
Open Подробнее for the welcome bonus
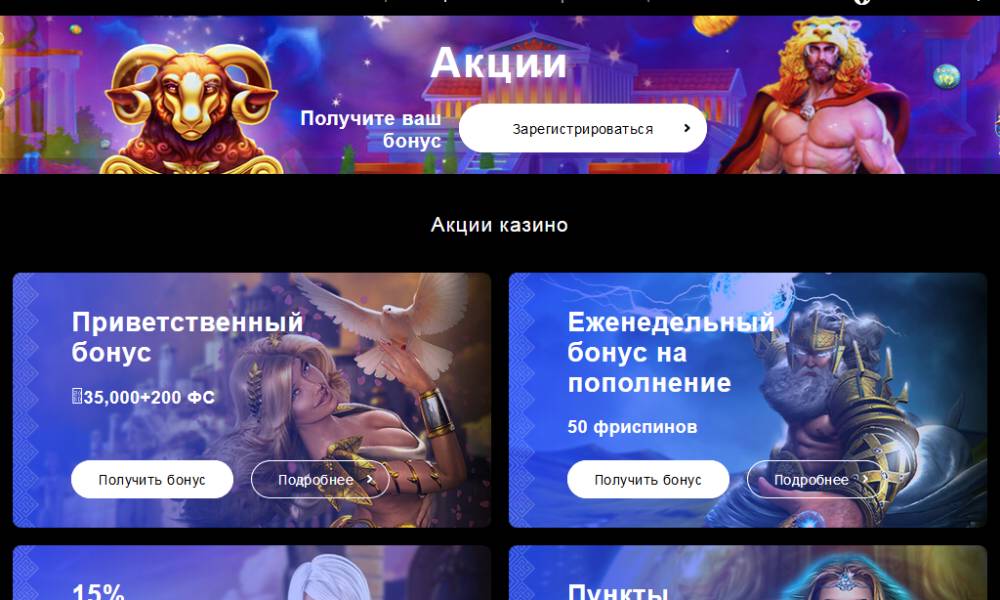[320, 479]
